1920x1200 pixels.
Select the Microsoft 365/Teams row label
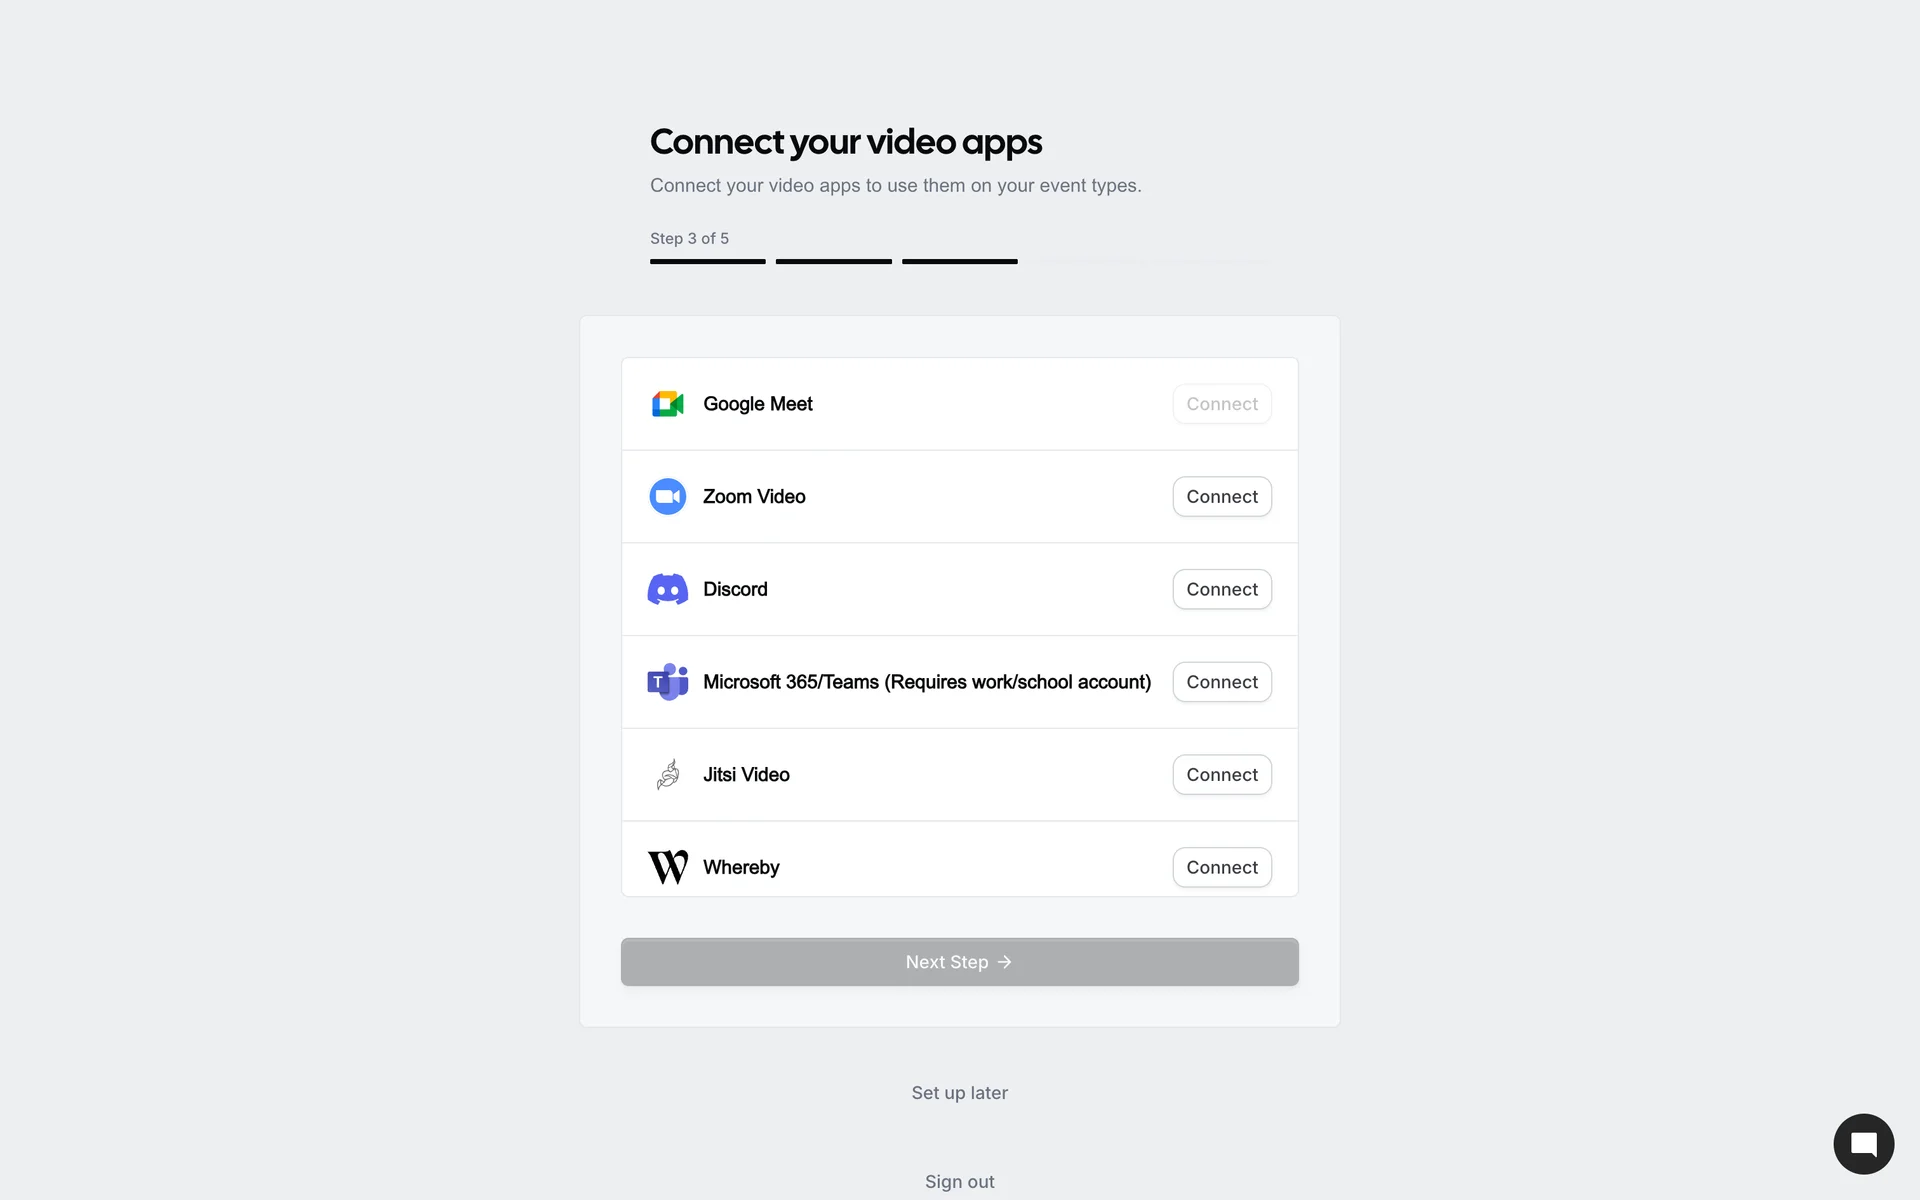(x=927, y=682)
